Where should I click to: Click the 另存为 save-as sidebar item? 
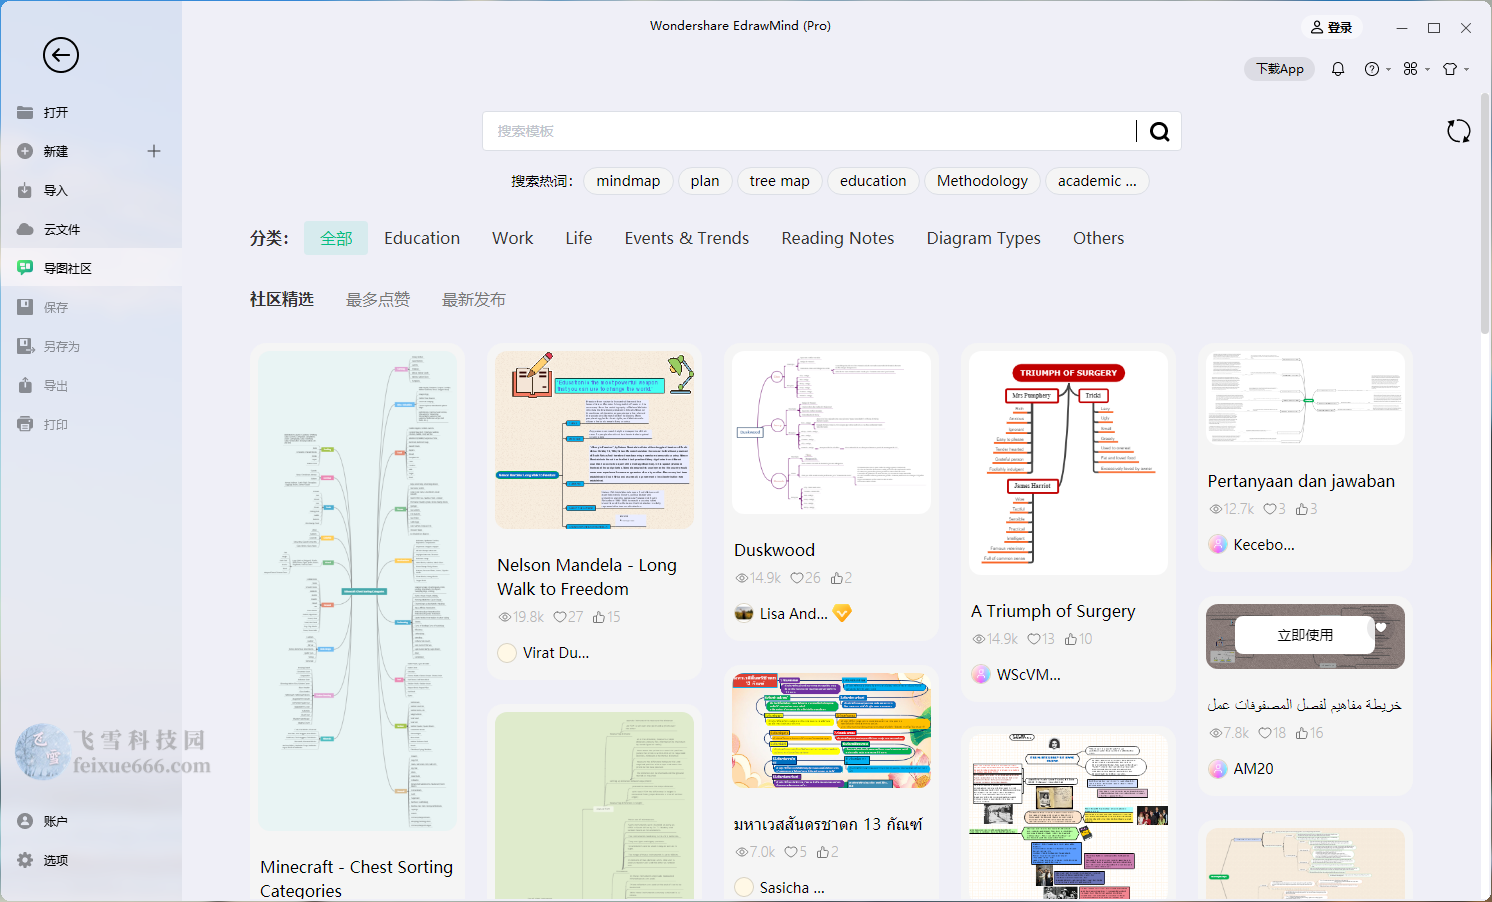[91, 346]
